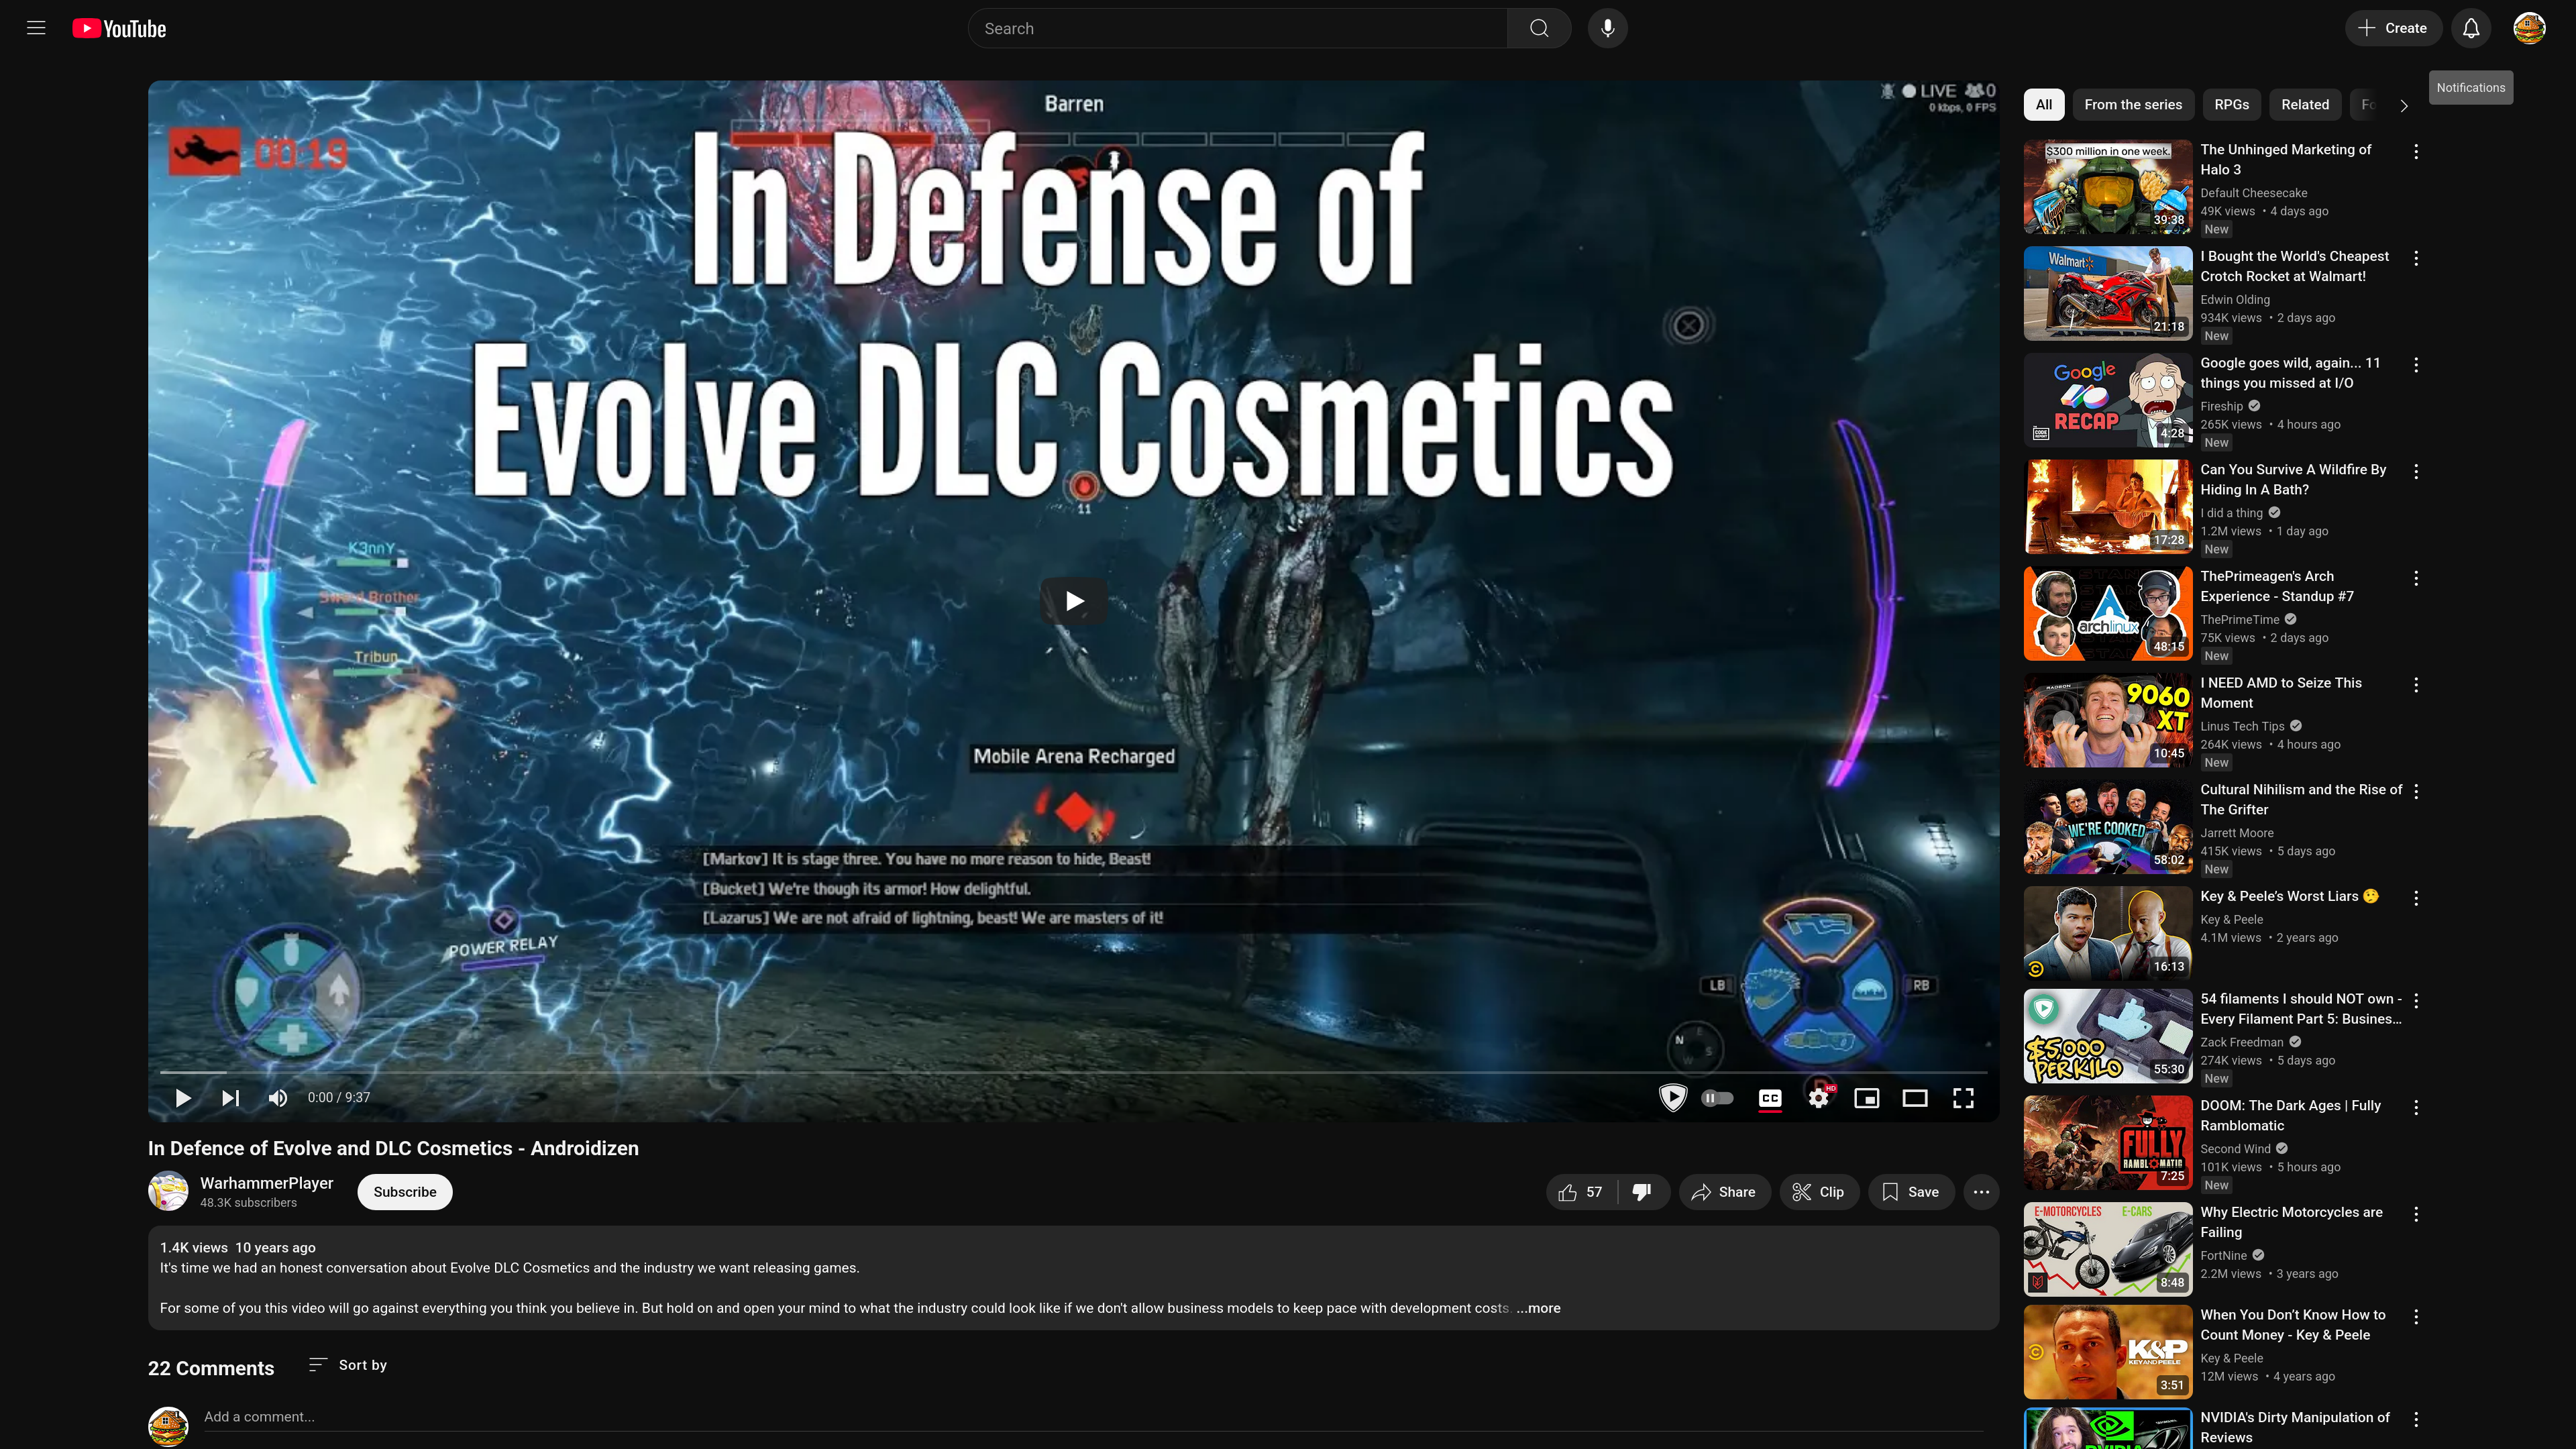Open options for Cultural Nihilism video
Viewport: 2576px width, 1449px height.
2416,791
